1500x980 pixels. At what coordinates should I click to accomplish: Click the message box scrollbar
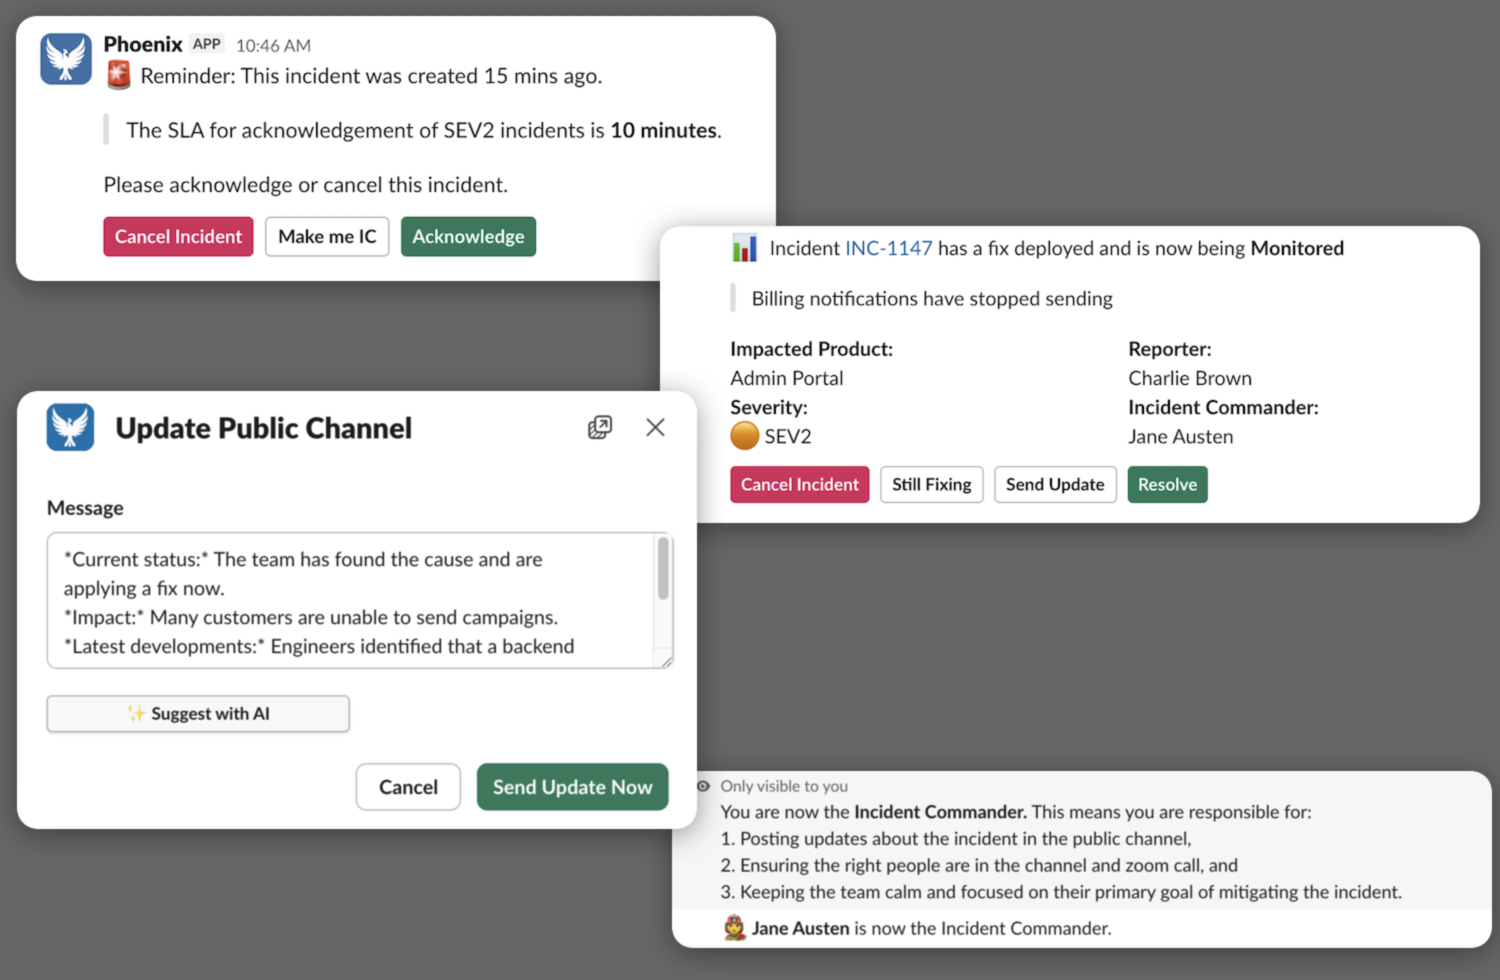click(x=663, y=569)
